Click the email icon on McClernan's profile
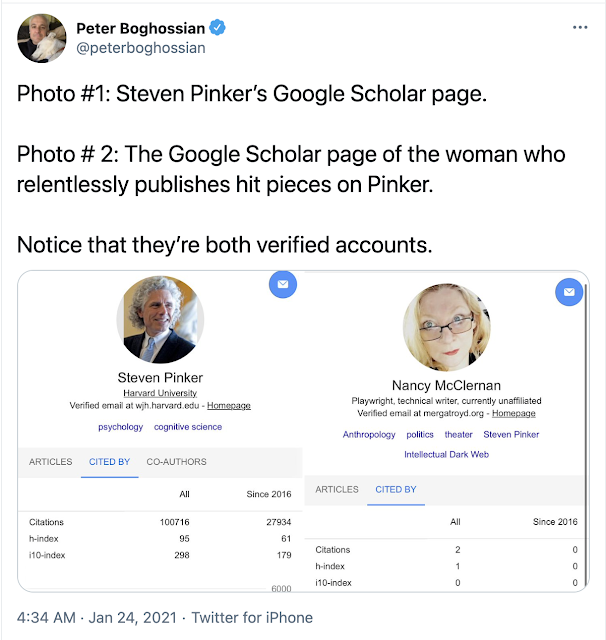 [x=568, y=292]
